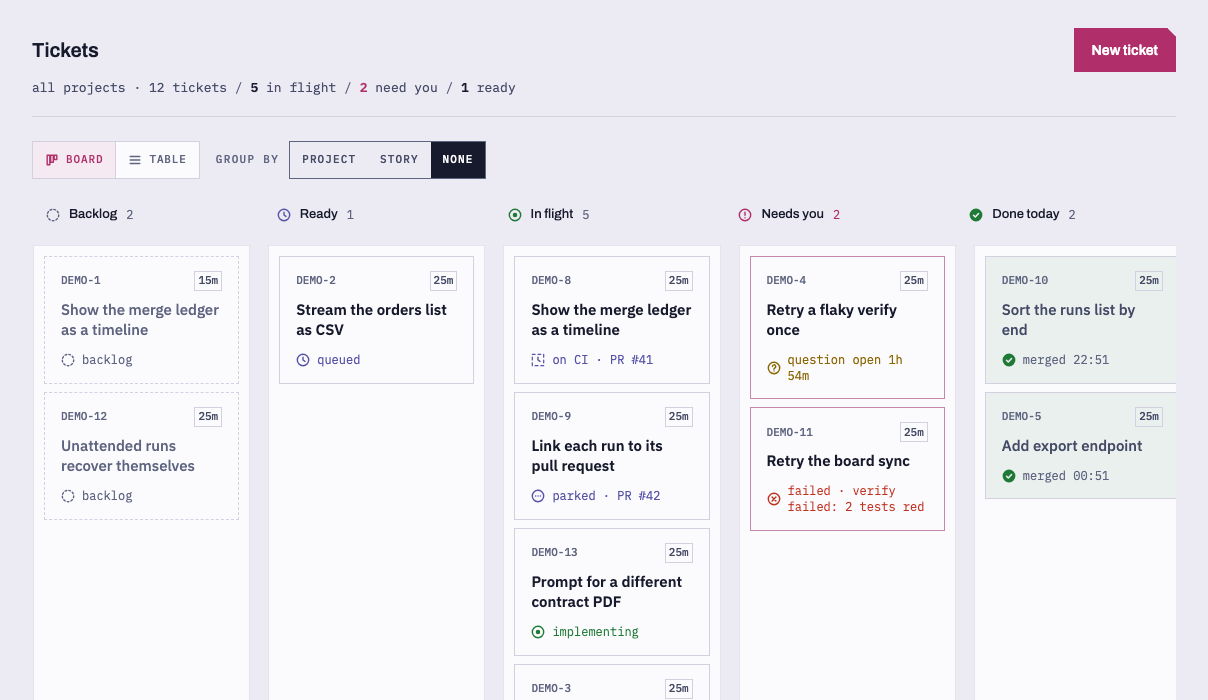Open the Retry the board sync ticket
Screen dimensions: 1208x700
pos(847,468)
